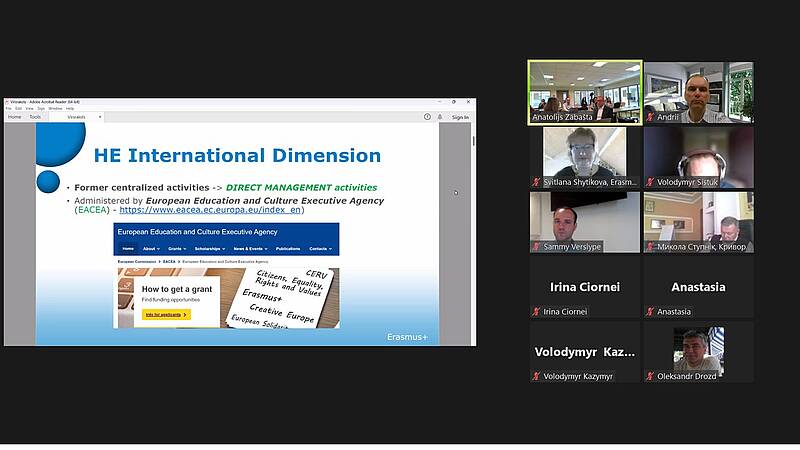
Task: Click muted mic icon next to Anastasia
Action: [650, 312]
